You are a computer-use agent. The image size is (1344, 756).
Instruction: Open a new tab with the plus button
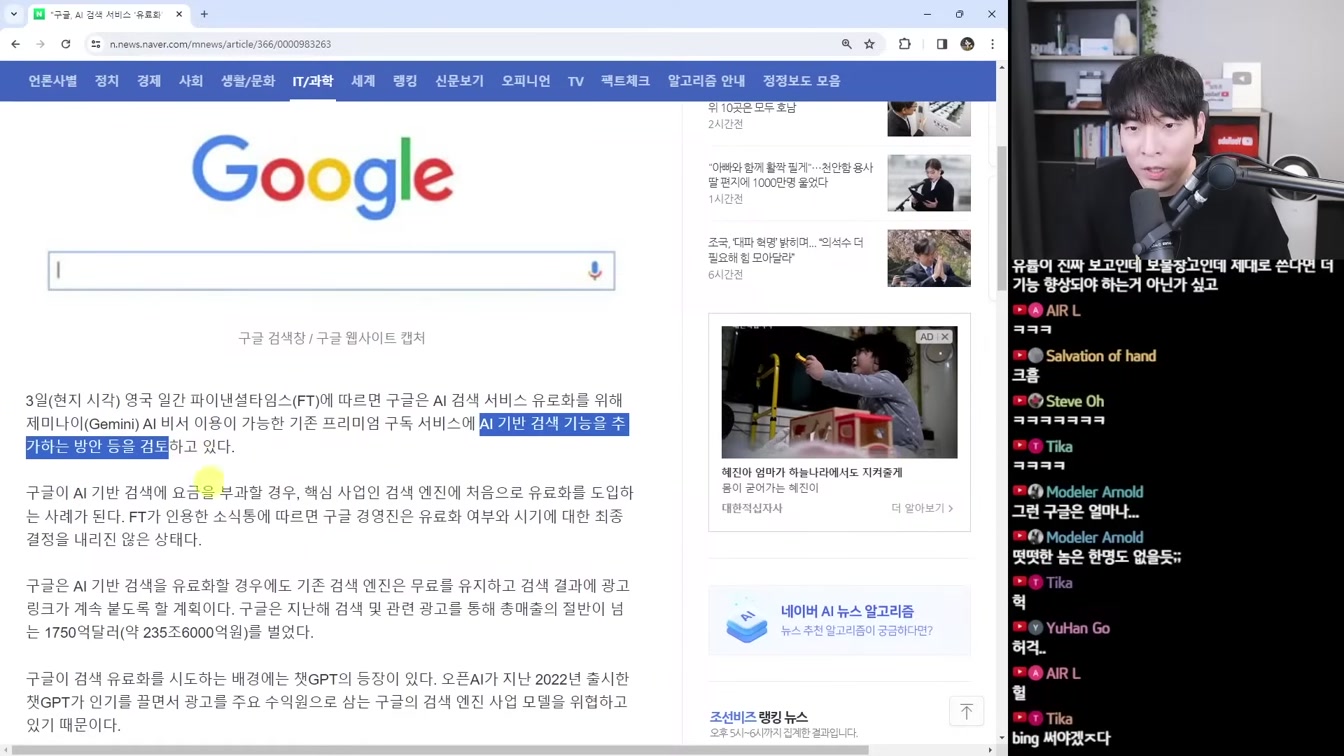204,14
